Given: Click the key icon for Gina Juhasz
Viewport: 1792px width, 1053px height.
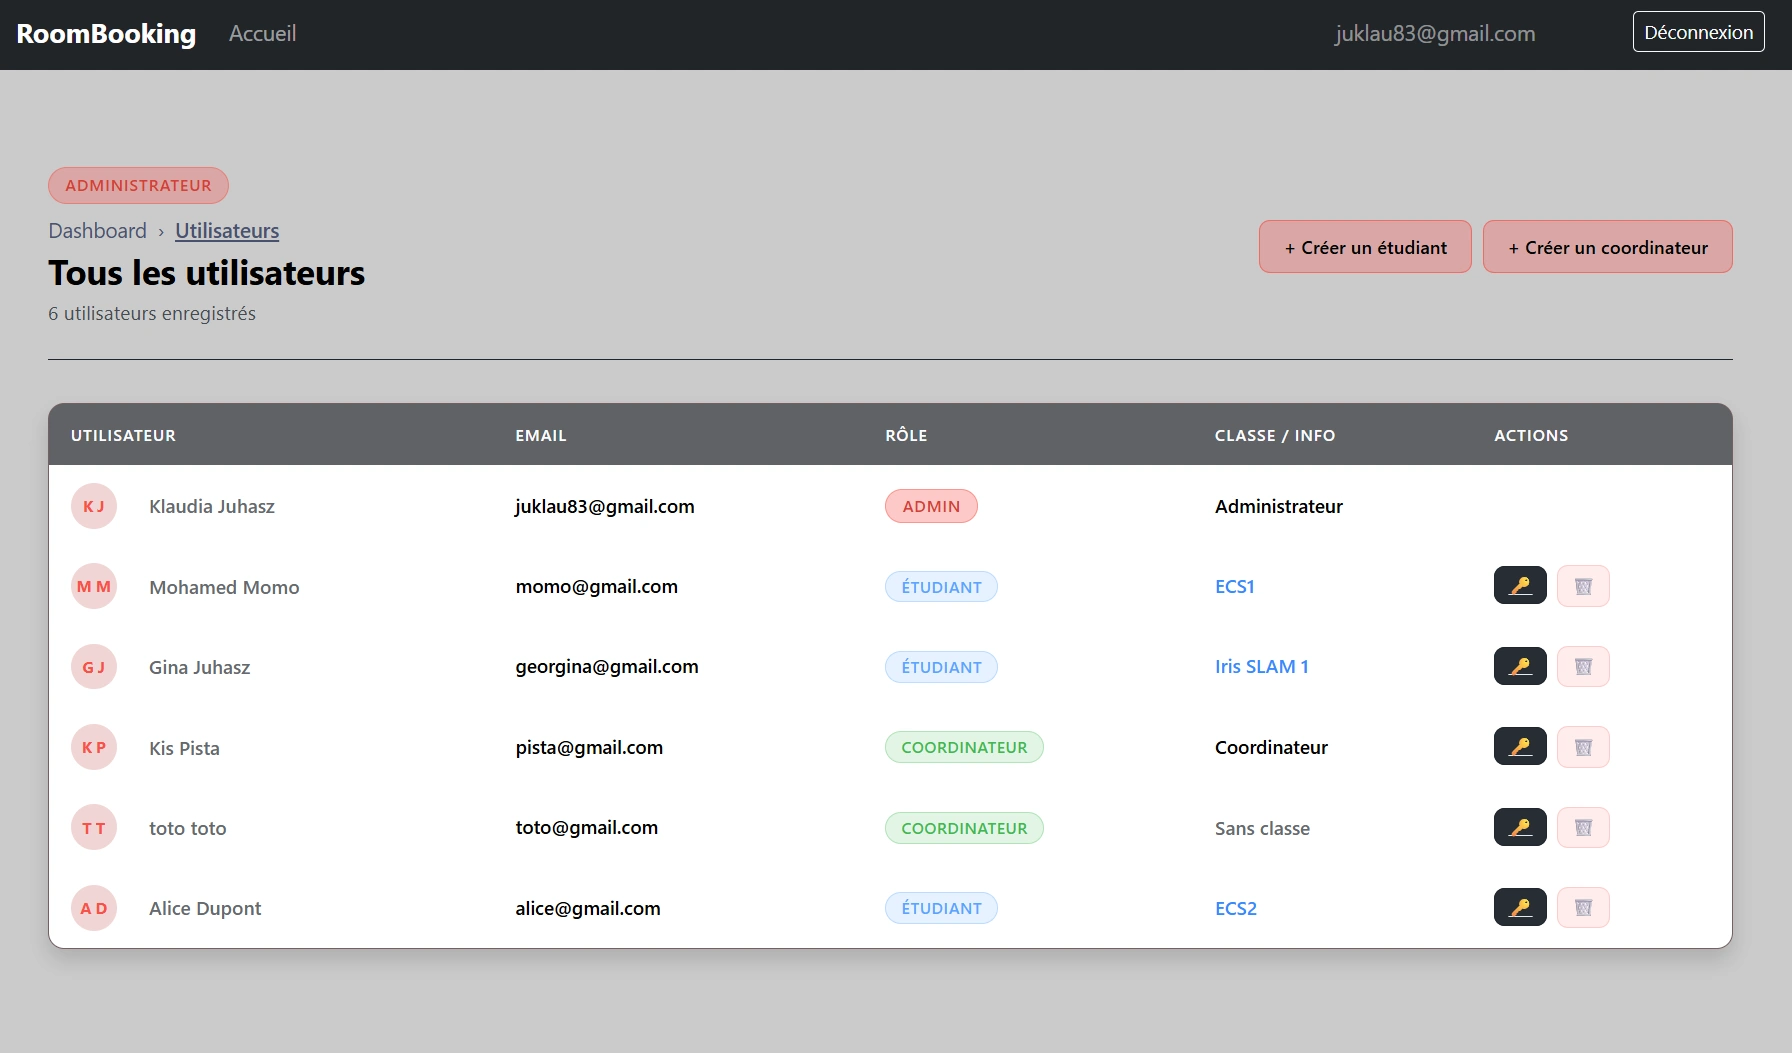Looking at the screenshot, I should click(x=1519, y=666).
